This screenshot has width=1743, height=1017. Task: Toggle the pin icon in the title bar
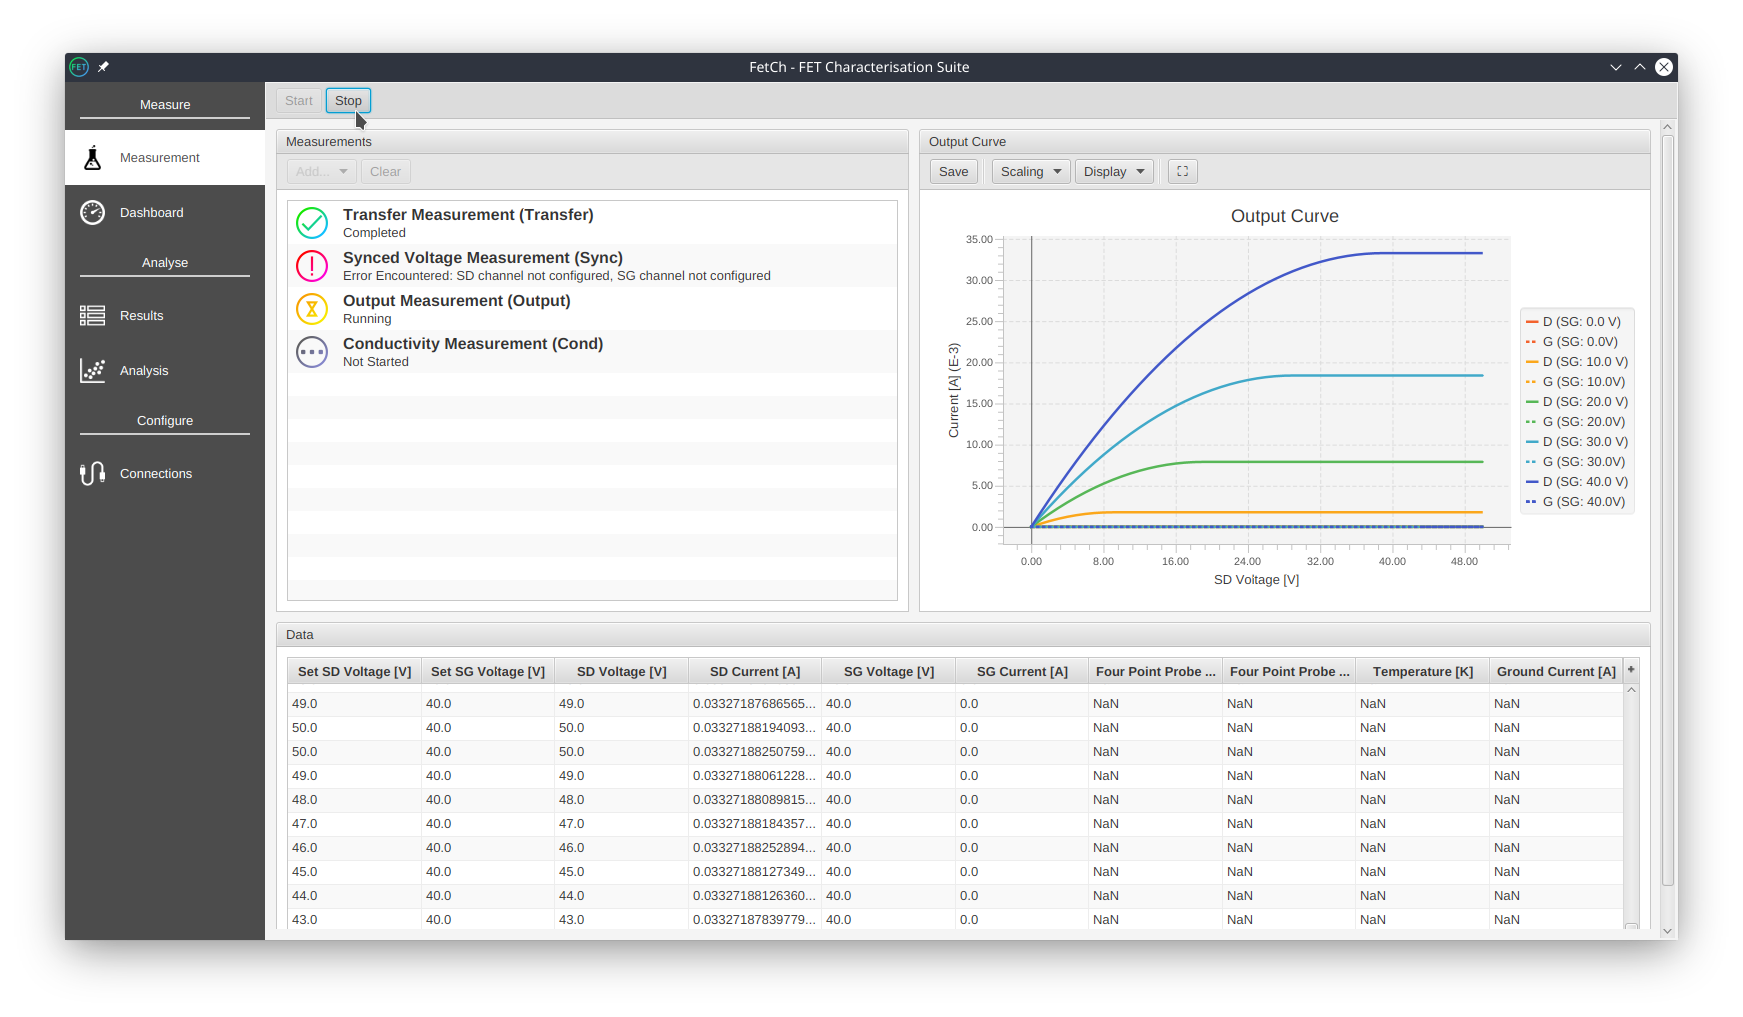[x=103, y=67]
